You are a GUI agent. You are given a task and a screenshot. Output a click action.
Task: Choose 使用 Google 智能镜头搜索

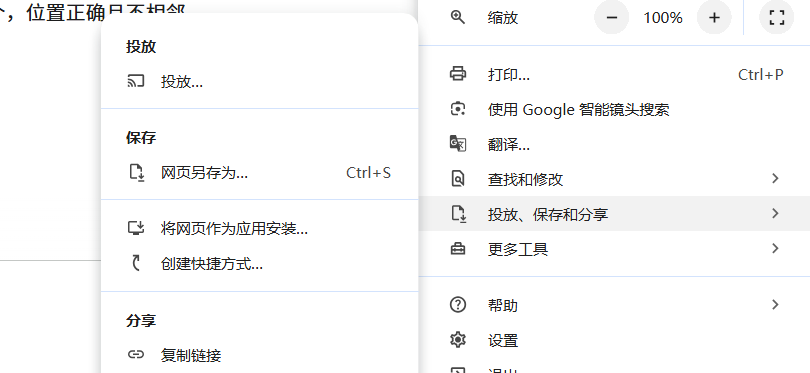pos(614,109)
